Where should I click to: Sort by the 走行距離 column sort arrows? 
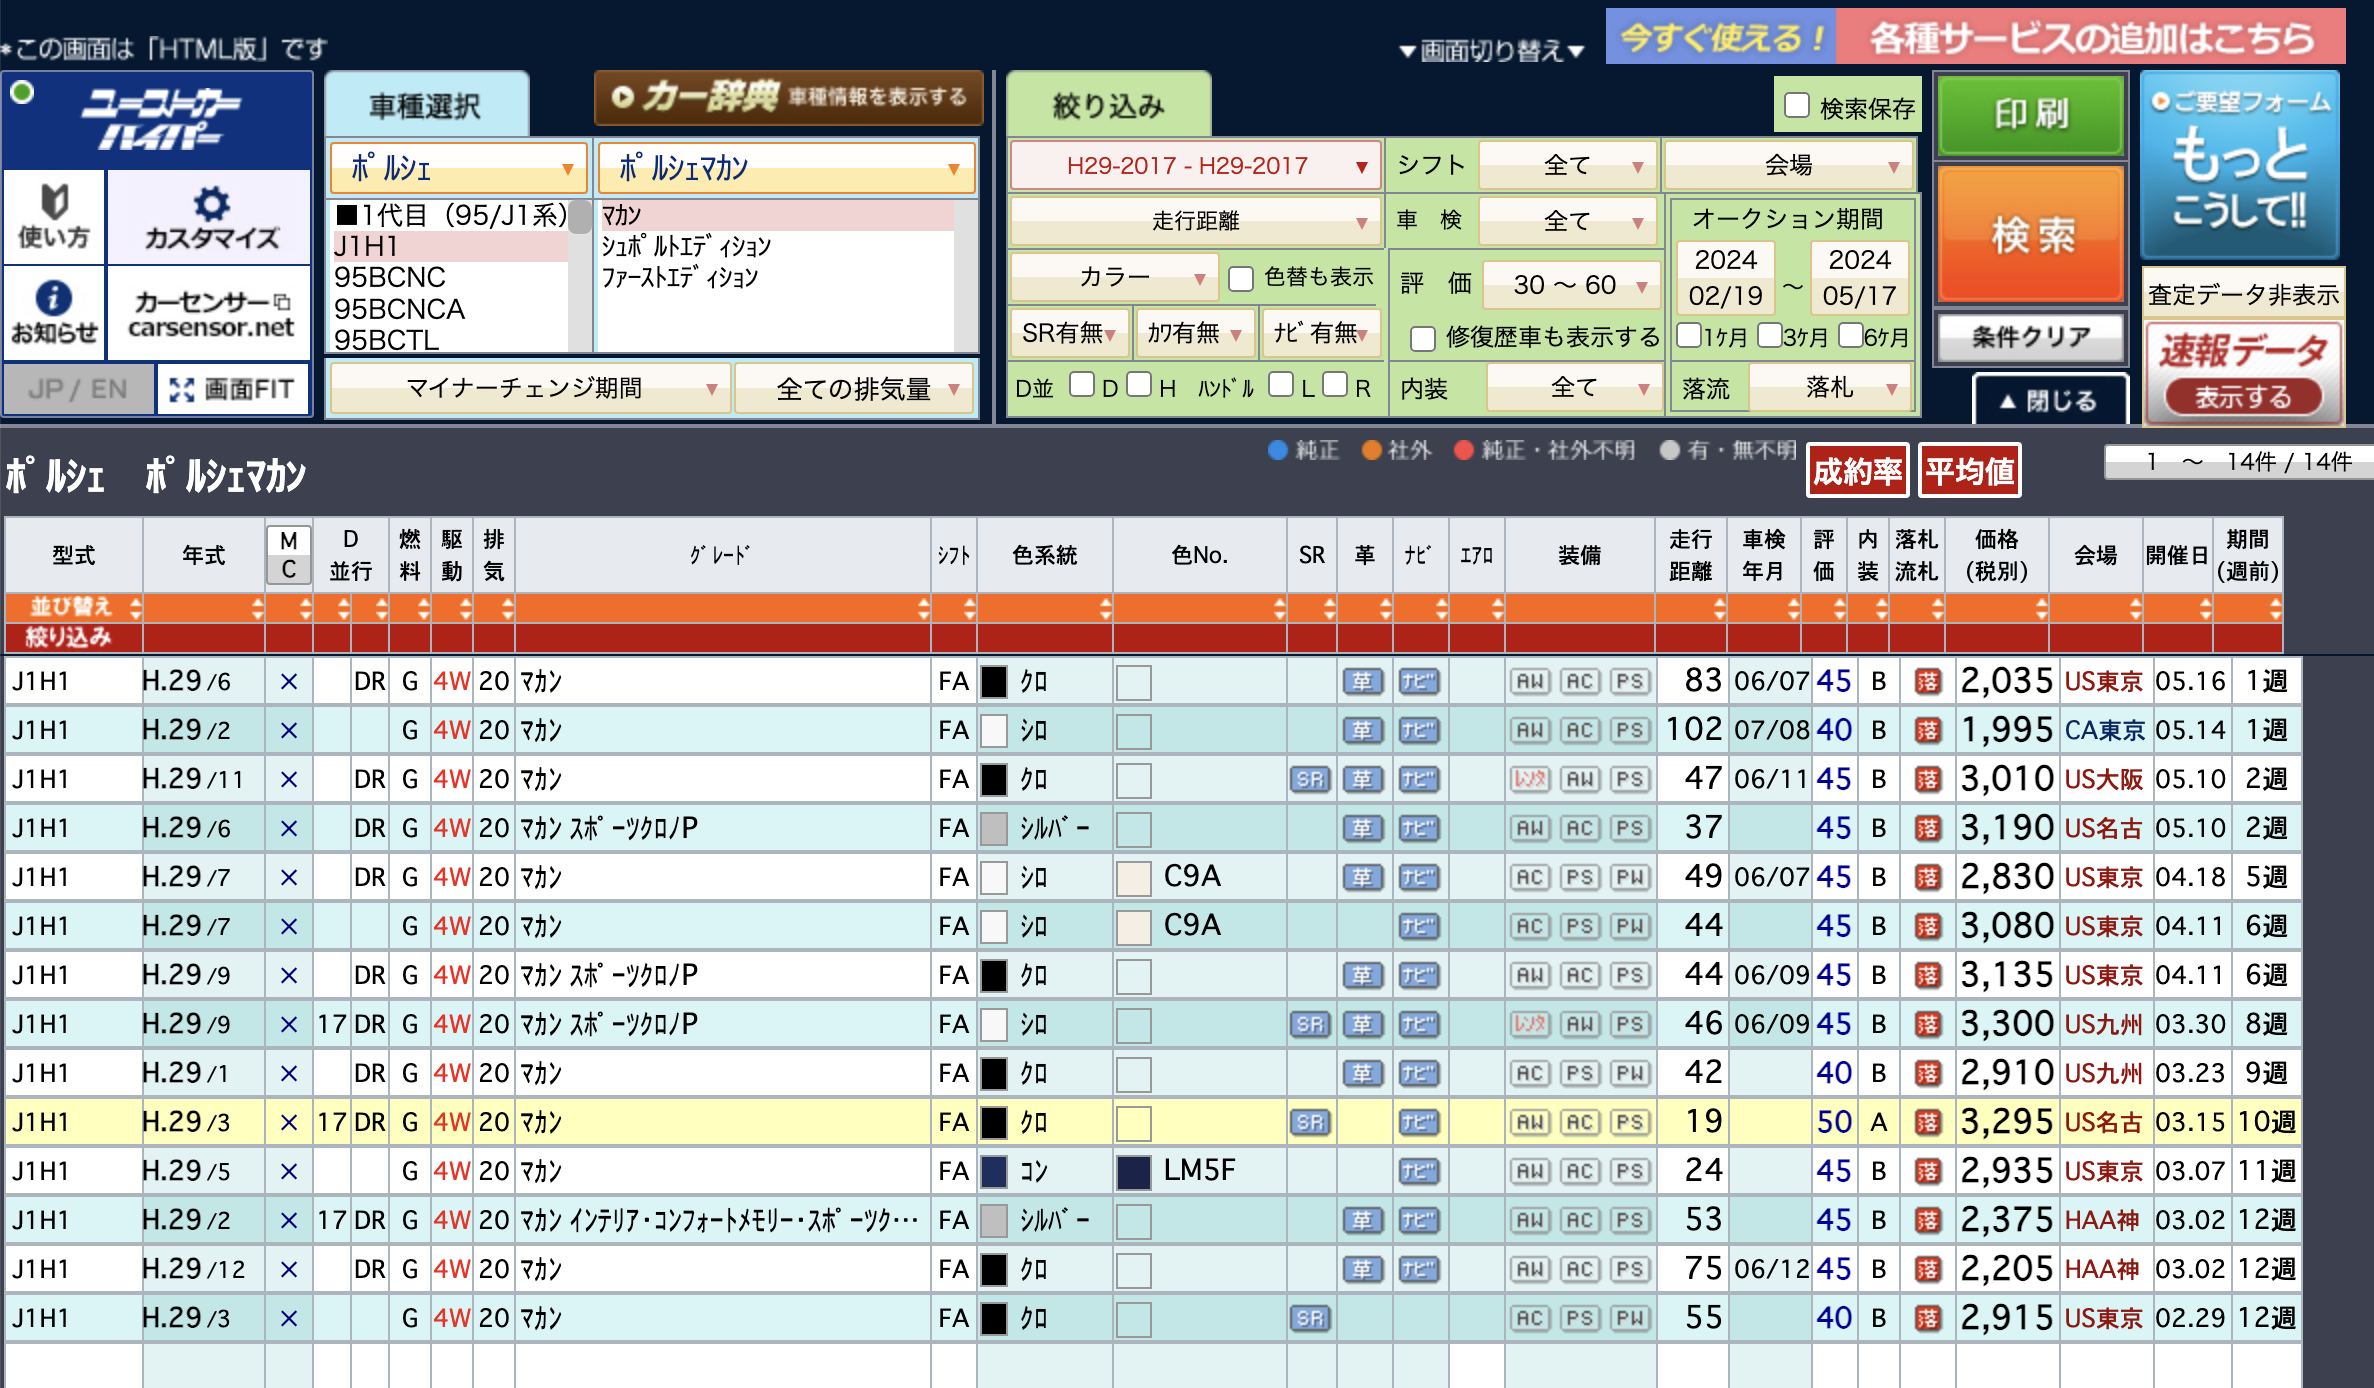1718,608
